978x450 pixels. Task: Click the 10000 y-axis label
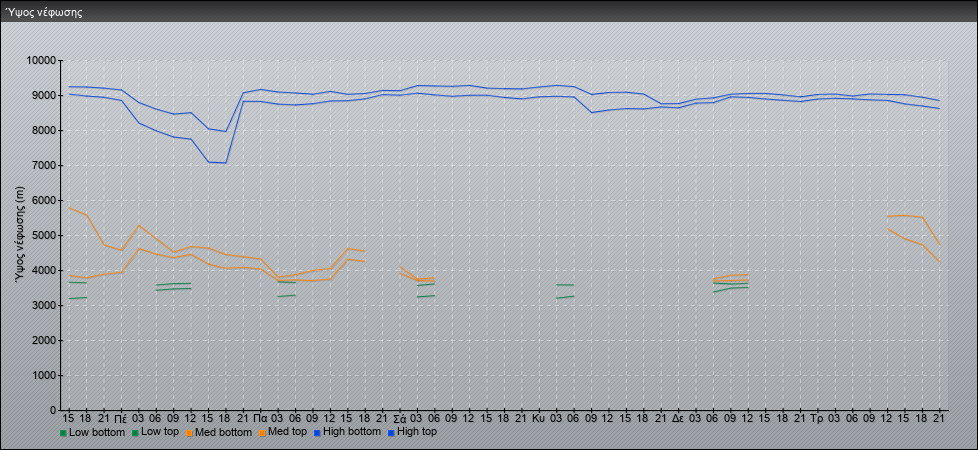pos(42,61)
